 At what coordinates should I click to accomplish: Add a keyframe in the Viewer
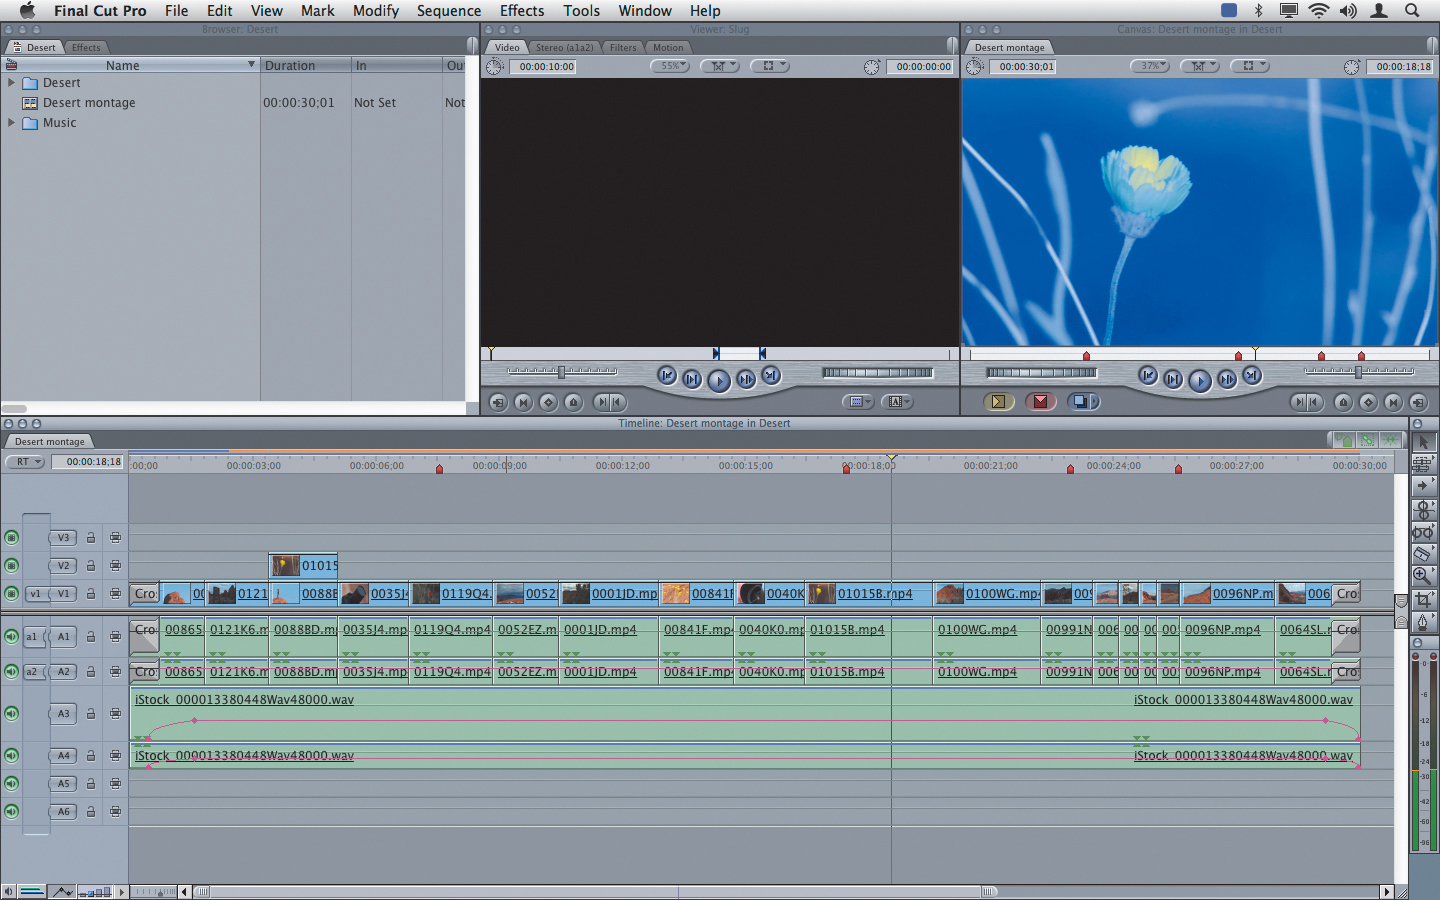(x=548, y=402)
